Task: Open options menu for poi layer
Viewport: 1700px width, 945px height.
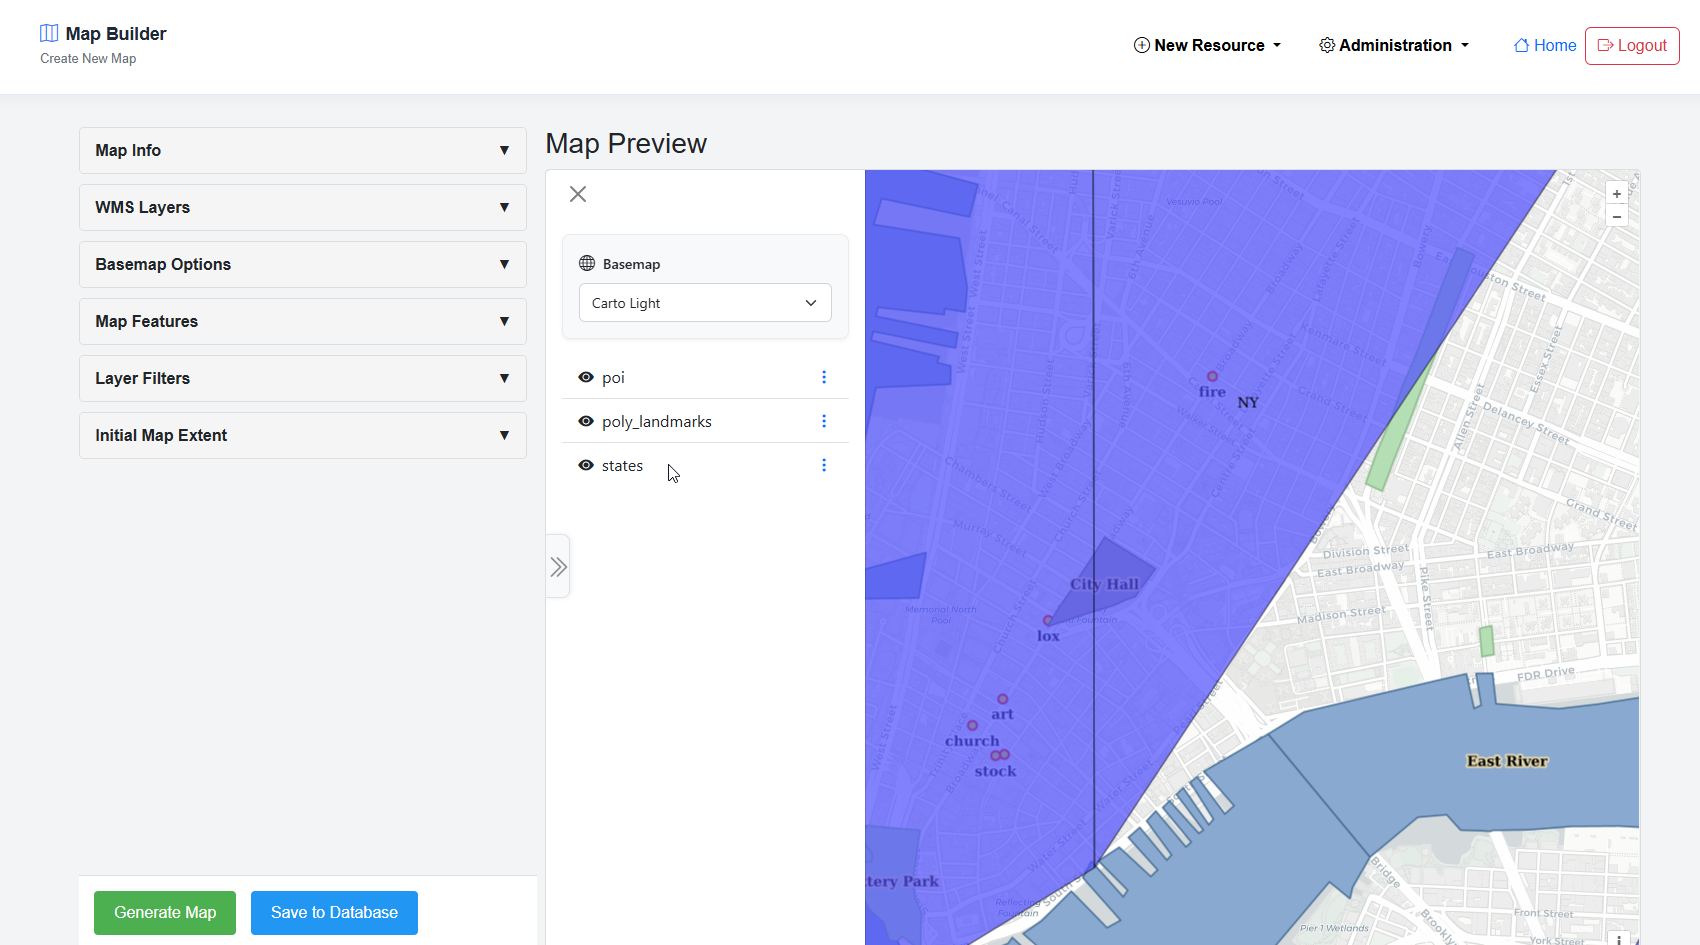Action: [824, 377]
